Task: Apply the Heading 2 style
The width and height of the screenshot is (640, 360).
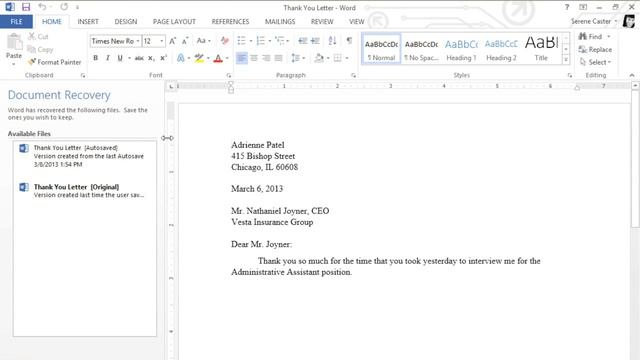Action: [501, 49]
